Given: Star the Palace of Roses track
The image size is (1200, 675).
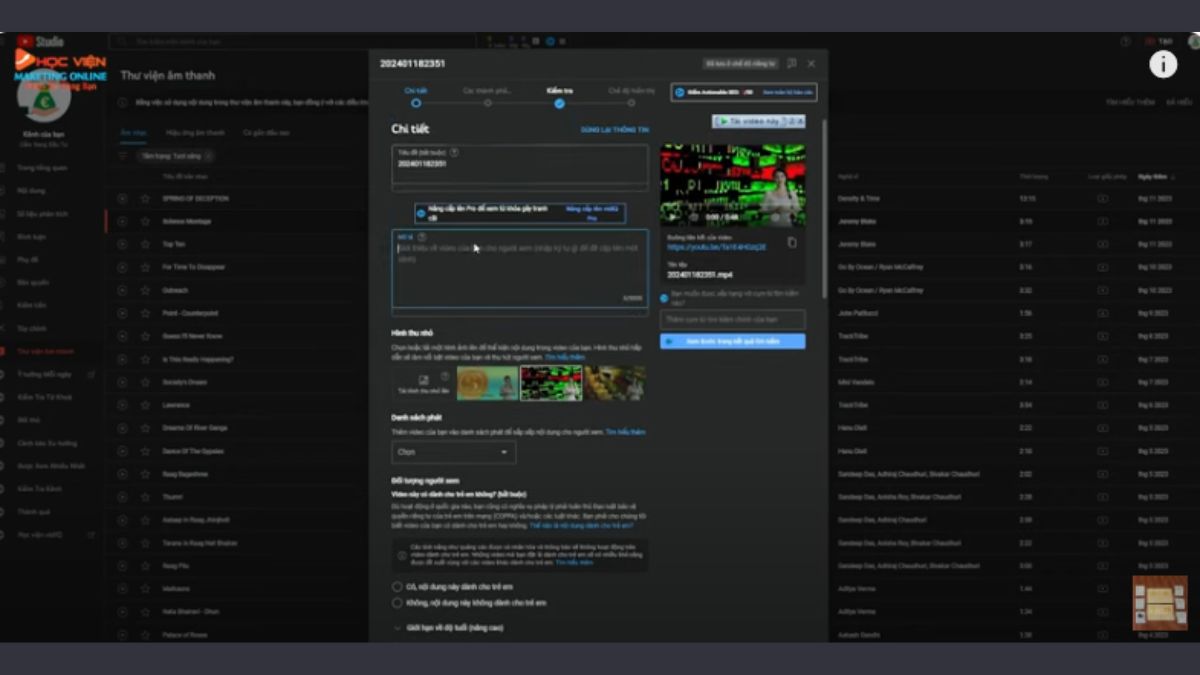Looking at the screenshot, I should coord(145,635).
